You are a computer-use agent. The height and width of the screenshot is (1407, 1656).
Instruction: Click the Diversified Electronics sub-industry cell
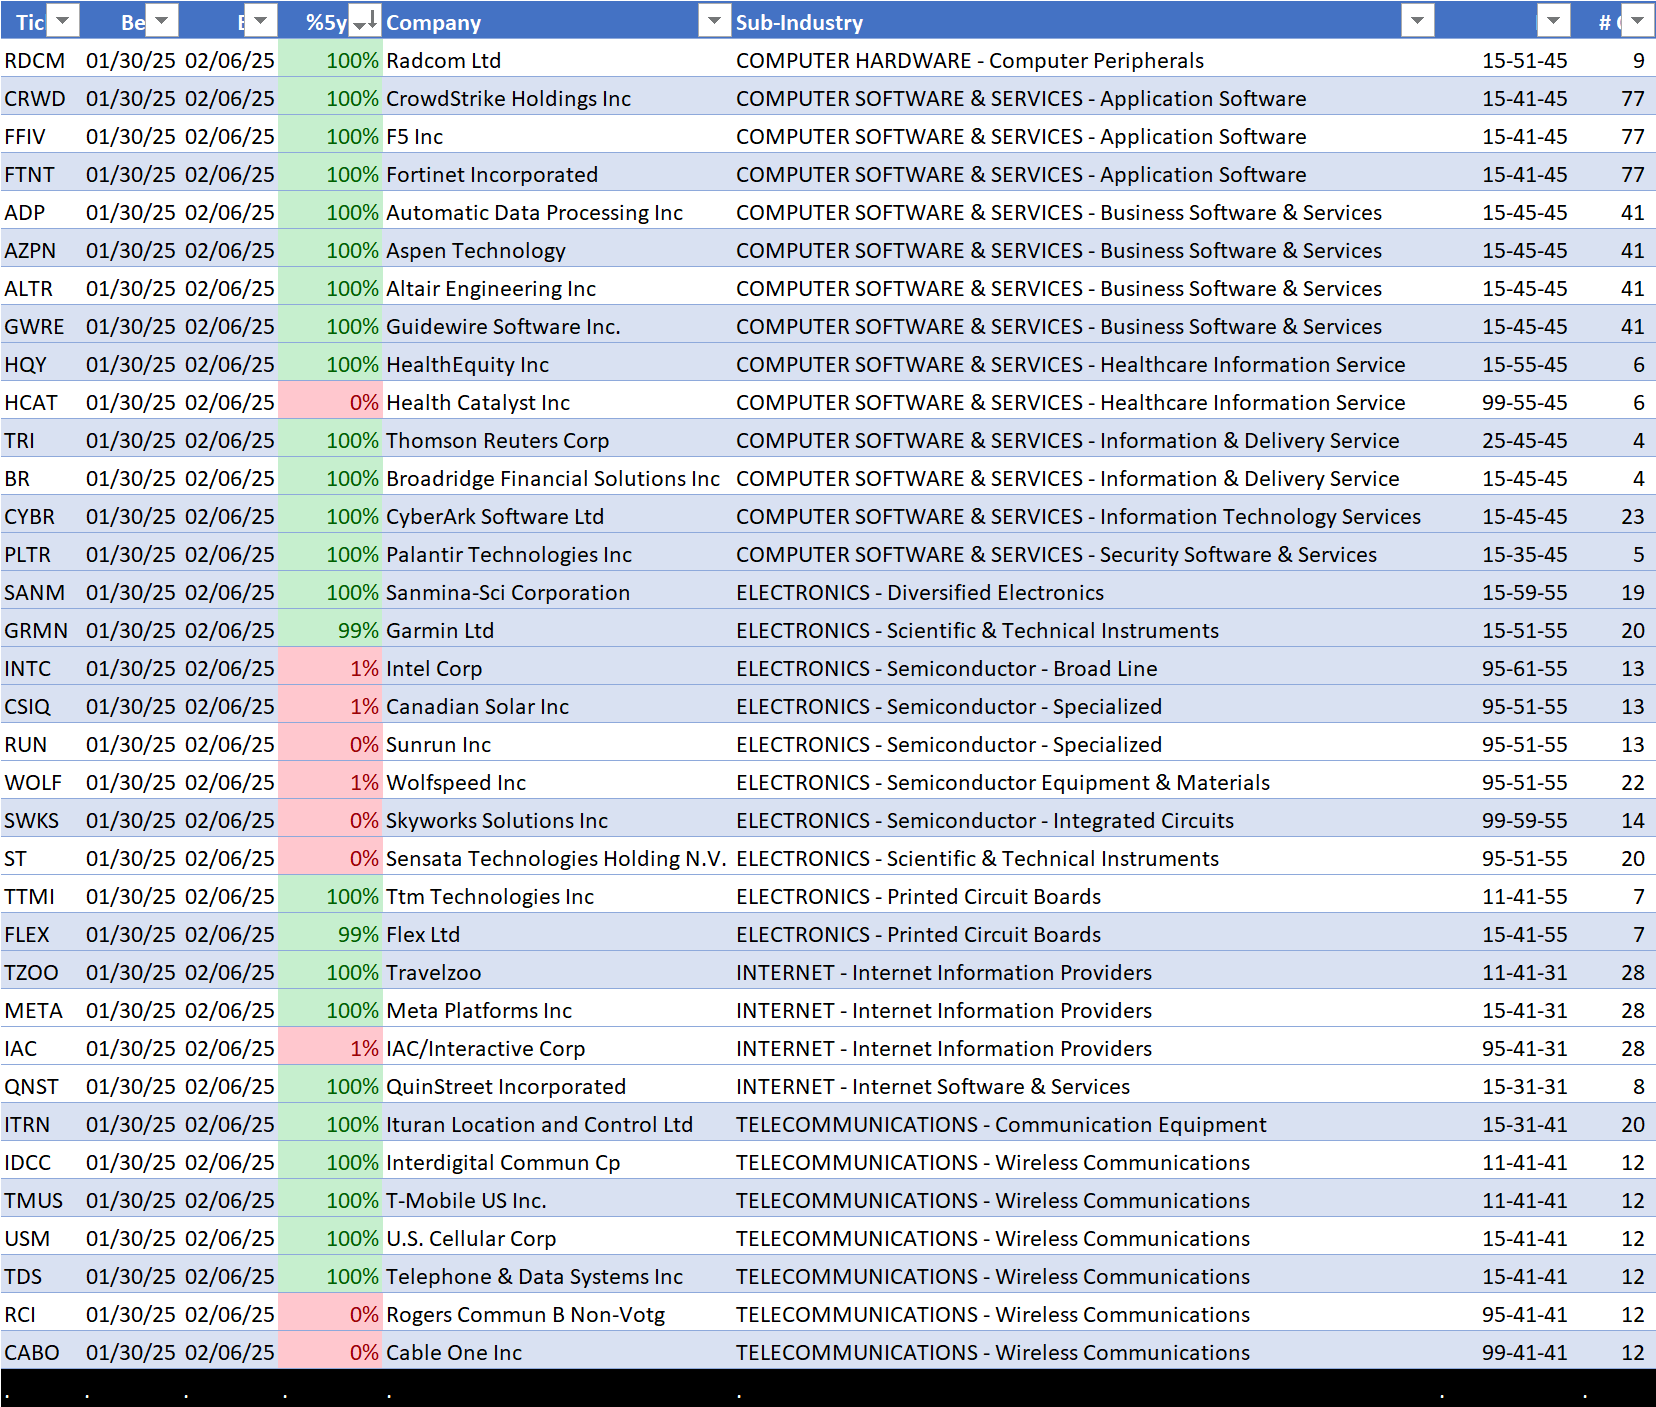click(x=1084, y=592)
